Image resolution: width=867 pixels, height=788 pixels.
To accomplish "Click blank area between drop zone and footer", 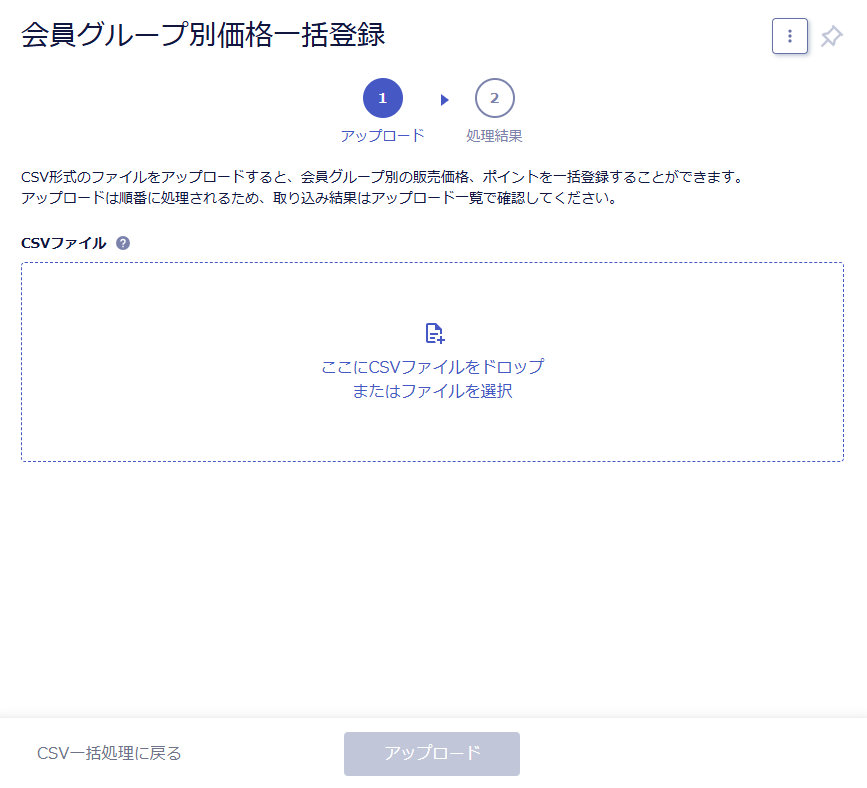I will click(432, 589).
